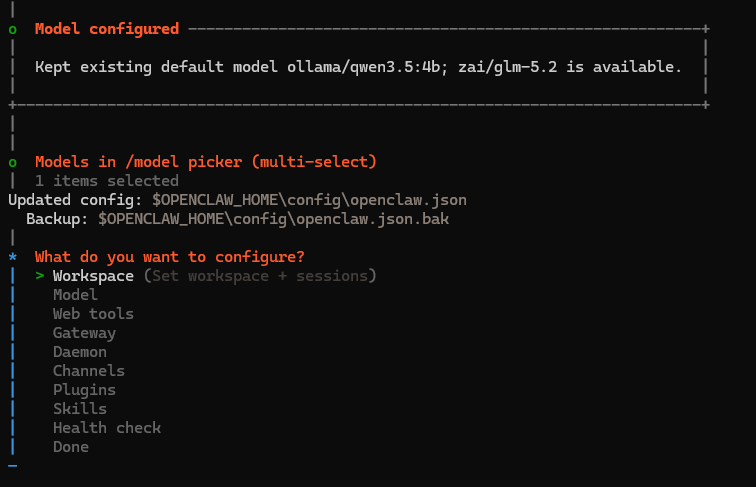Click the Set workspace + sessions hint
The width and height of the screenshot is (756, 487).
260,276
